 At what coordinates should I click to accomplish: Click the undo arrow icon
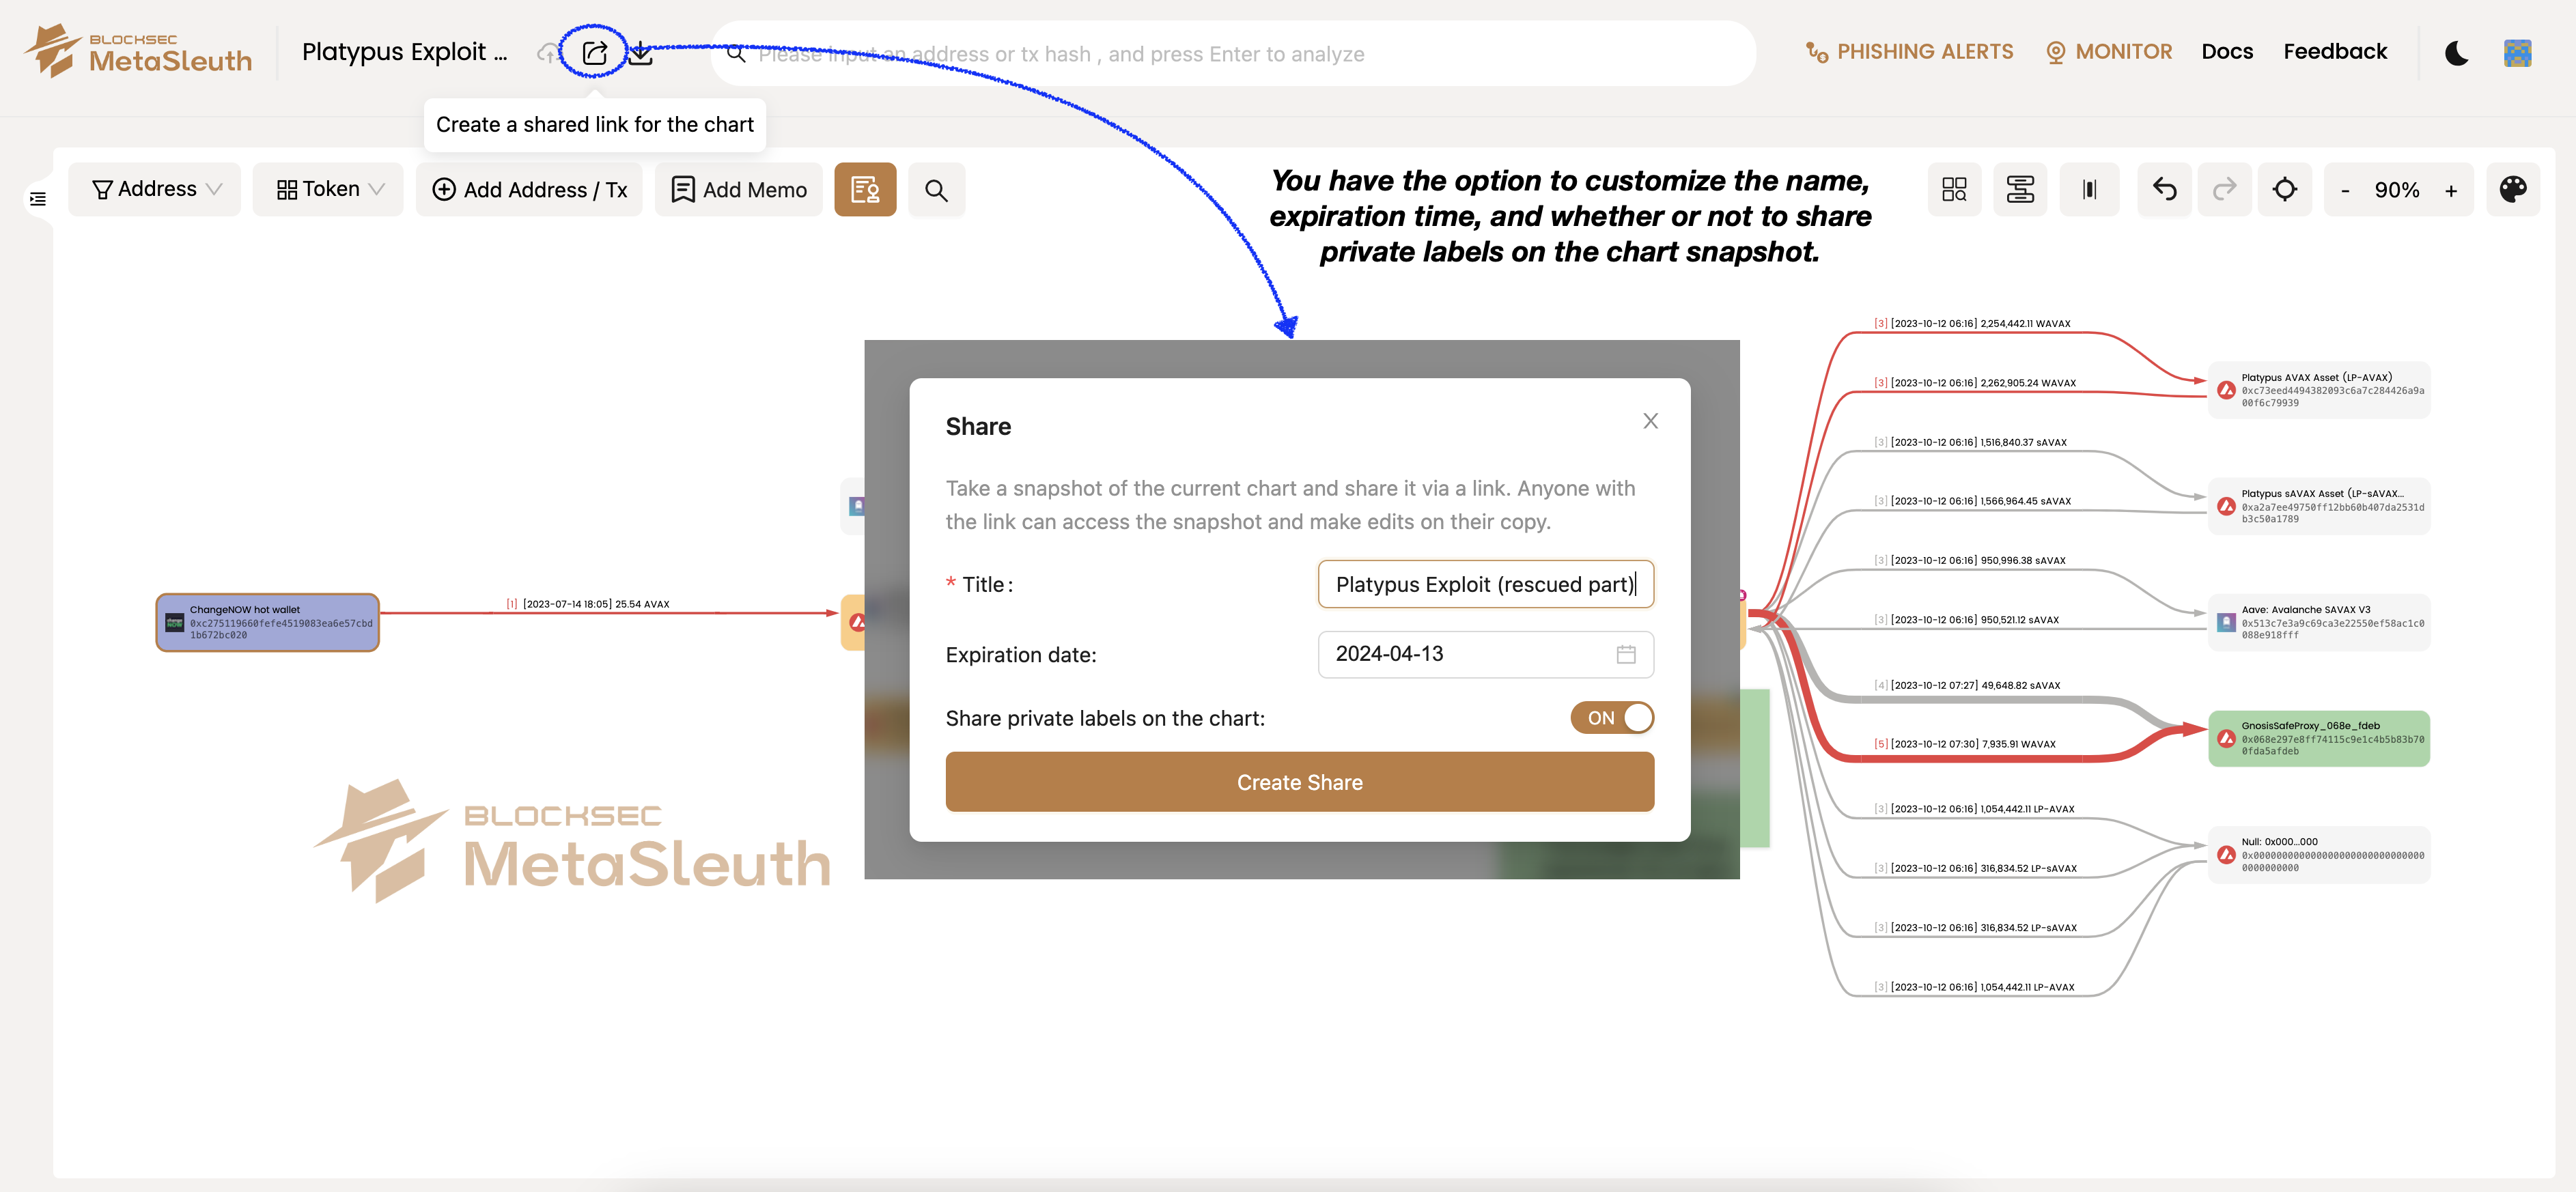2164,189
